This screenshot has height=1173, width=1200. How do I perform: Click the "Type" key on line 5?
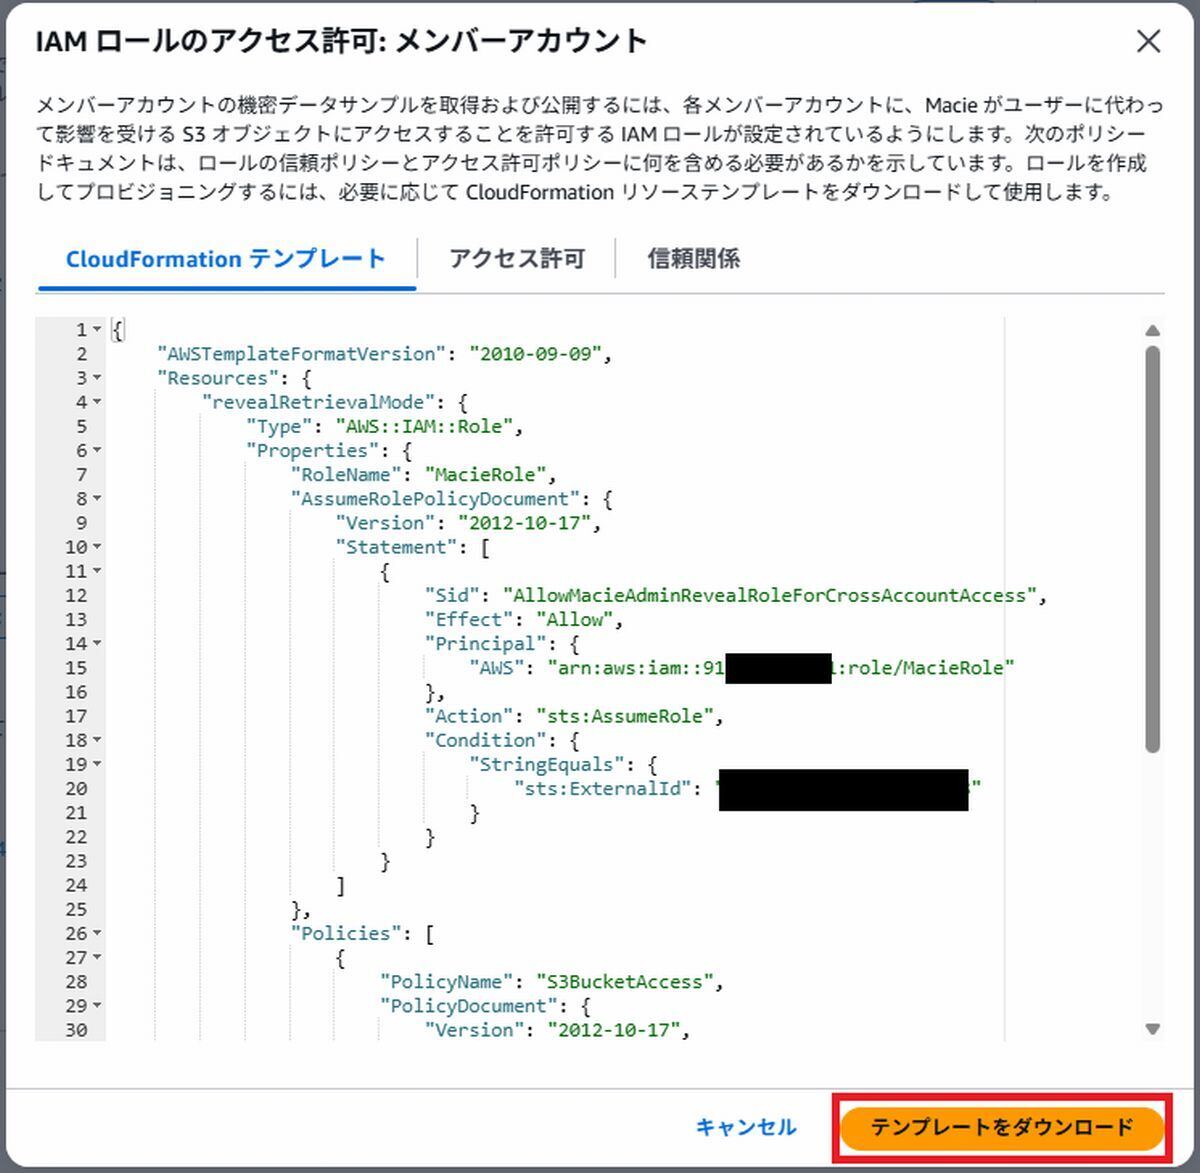pos(279,426)
